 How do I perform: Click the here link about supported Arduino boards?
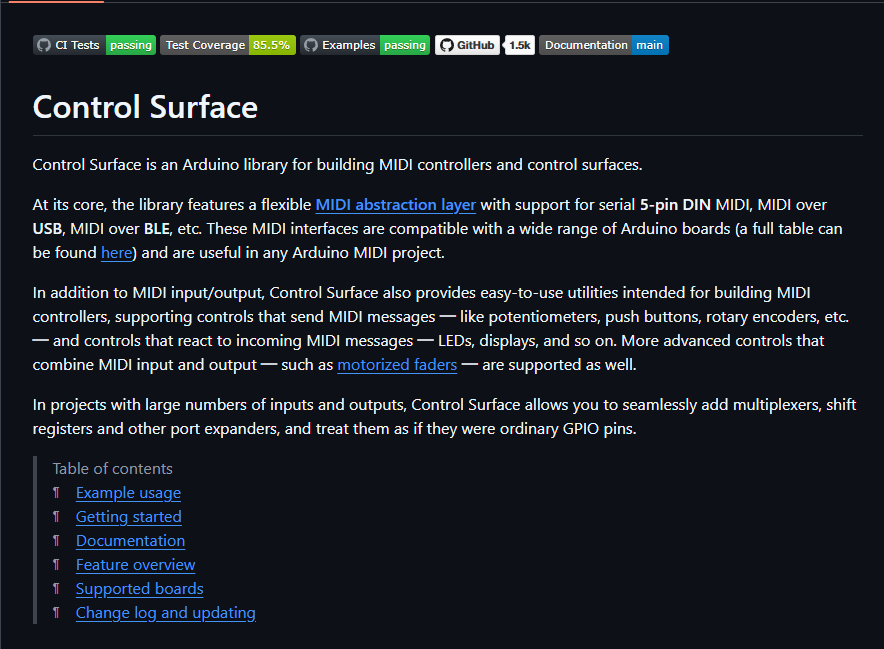(117, 252)
